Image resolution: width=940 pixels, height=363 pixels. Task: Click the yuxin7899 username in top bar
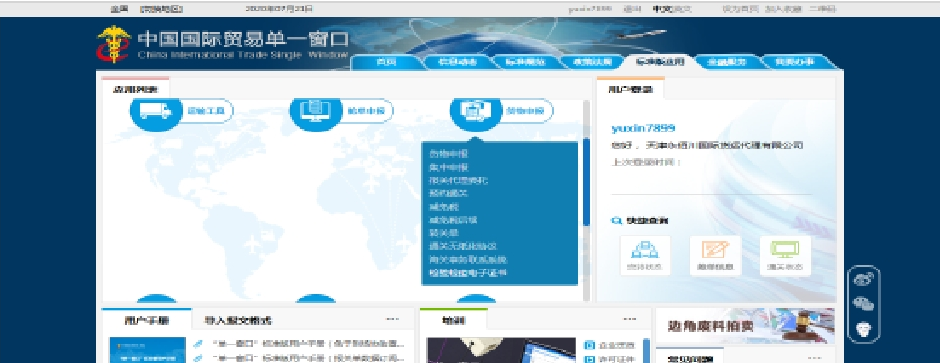pos(590,9)
